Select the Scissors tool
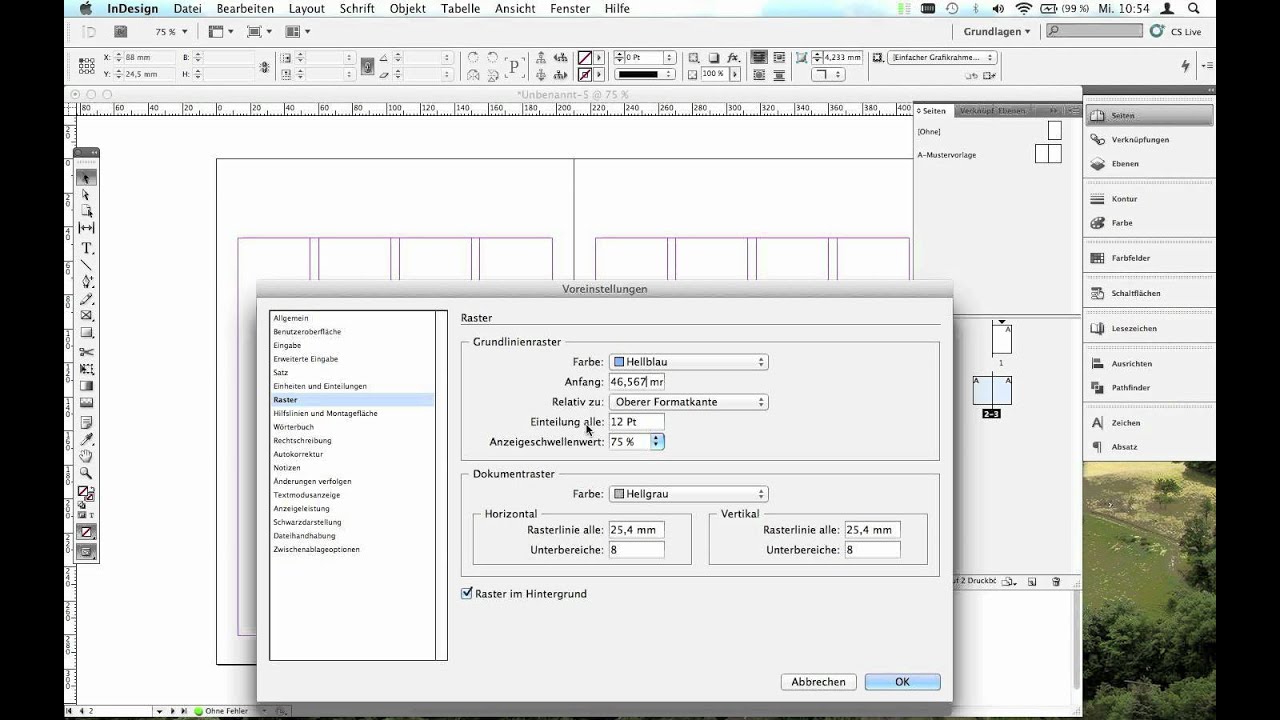 (x=87, y=352)
